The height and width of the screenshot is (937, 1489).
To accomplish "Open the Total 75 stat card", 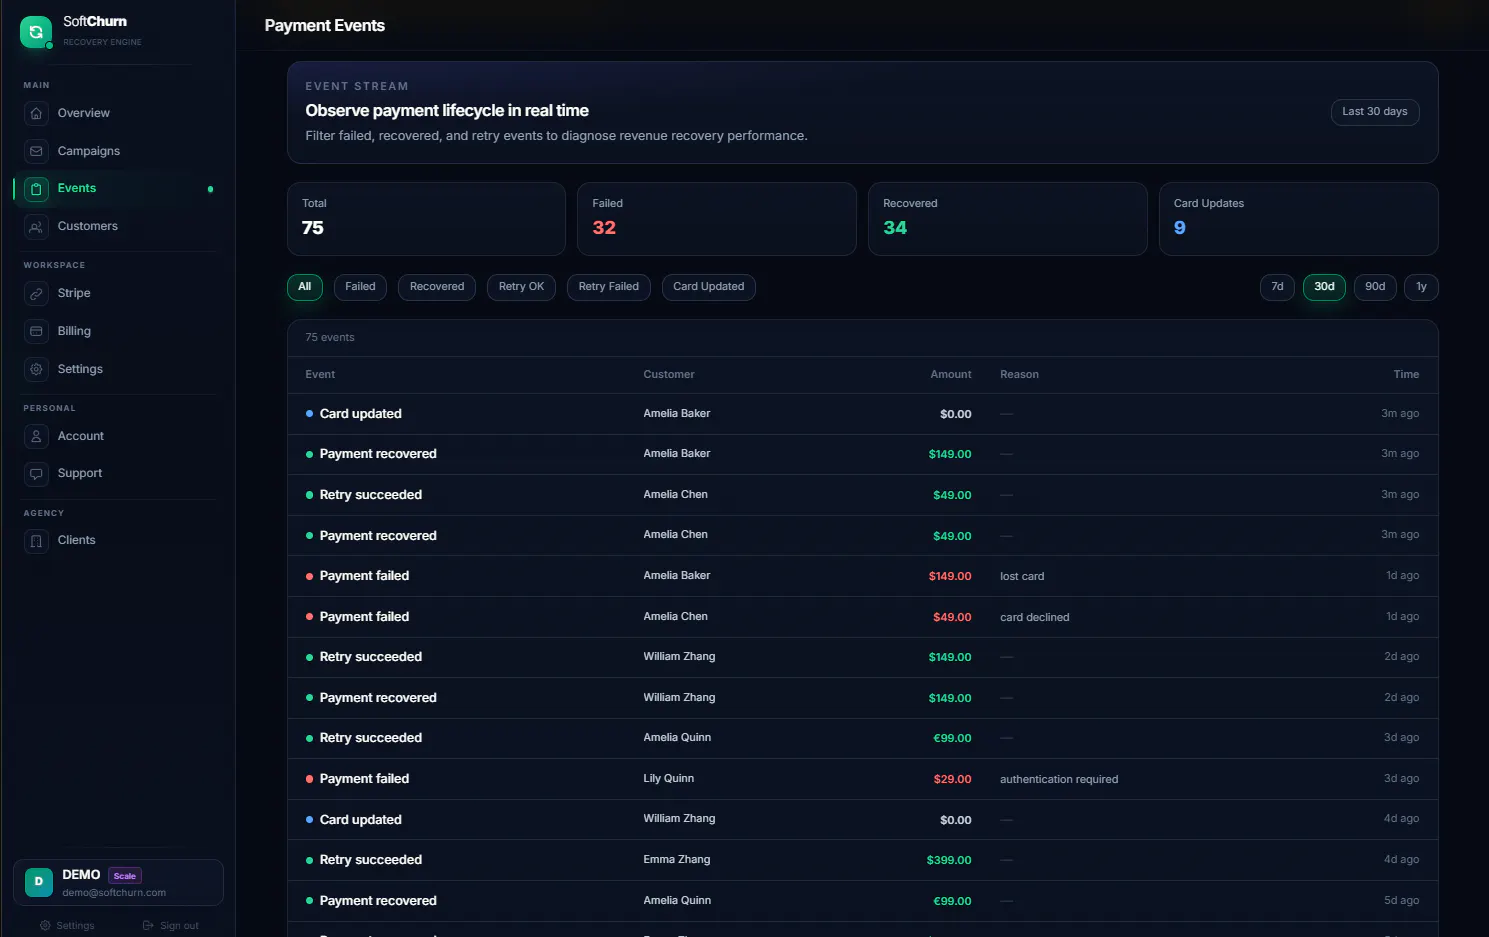I will click(x=426, y=219).
